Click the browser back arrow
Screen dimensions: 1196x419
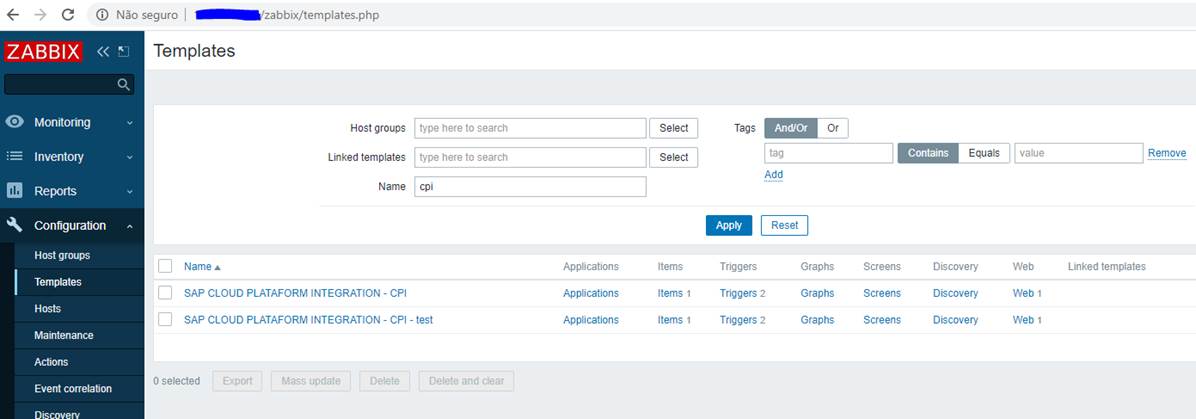click(x=12, y=15)
